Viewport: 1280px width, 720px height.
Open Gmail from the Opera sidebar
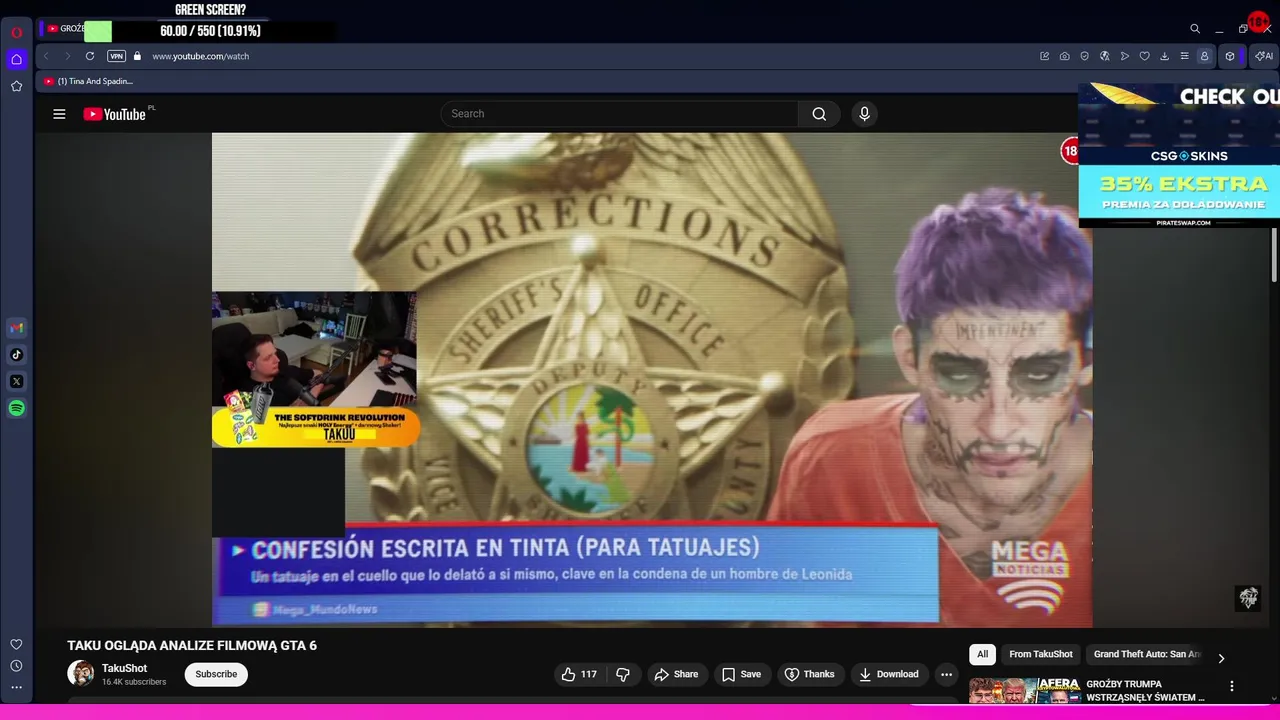tap(16, 328)
